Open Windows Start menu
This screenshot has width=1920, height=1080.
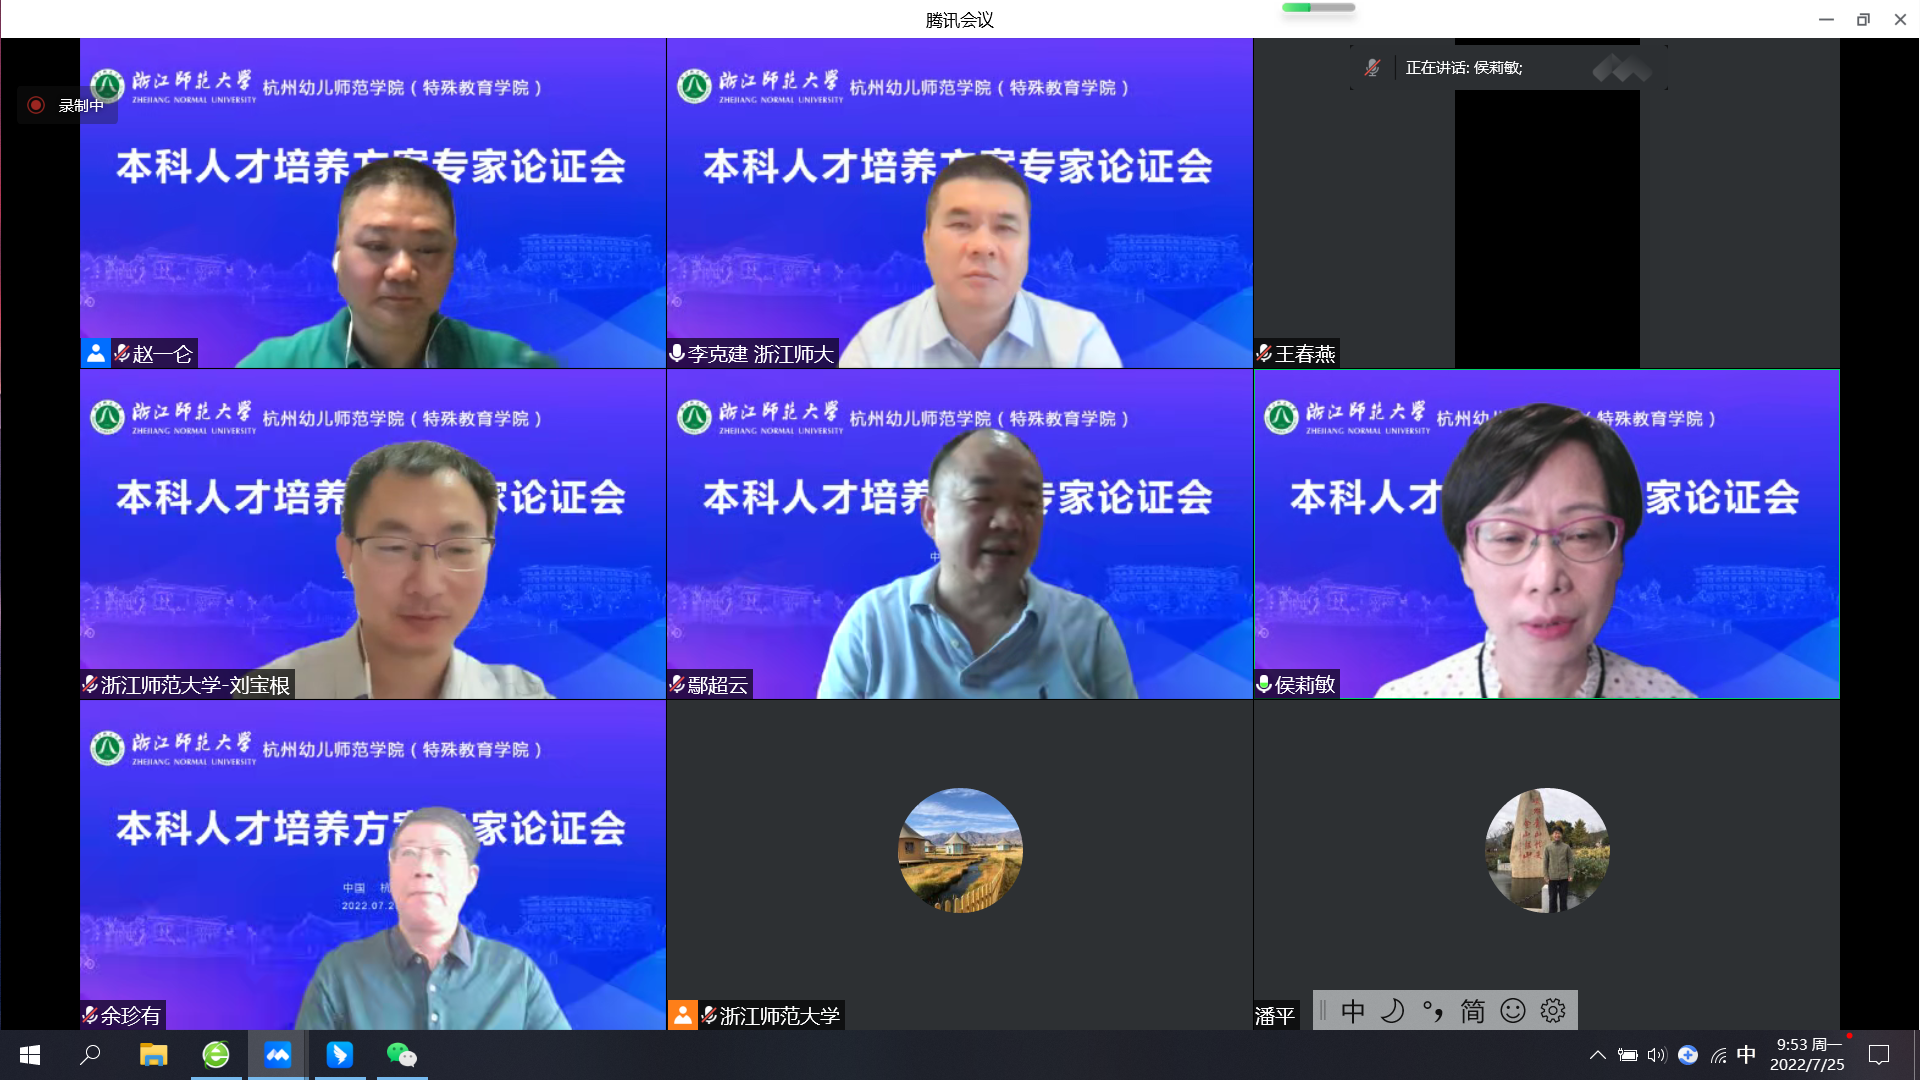[30, 1055]
